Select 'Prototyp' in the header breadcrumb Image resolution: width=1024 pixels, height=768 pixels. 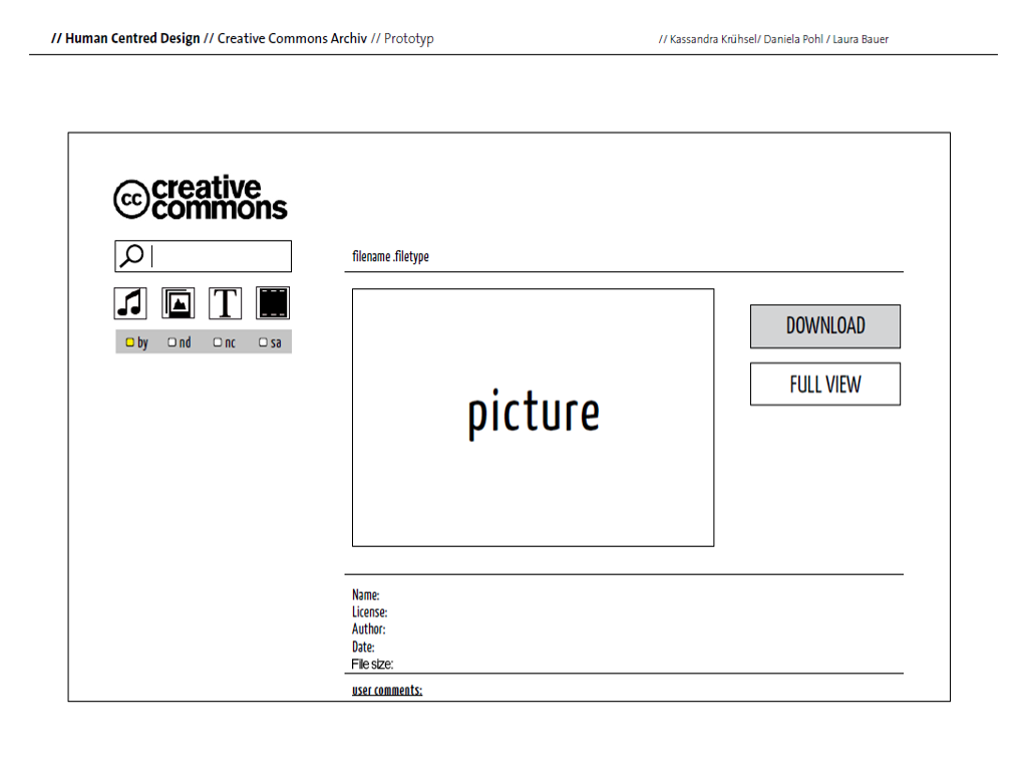[409, 39]
